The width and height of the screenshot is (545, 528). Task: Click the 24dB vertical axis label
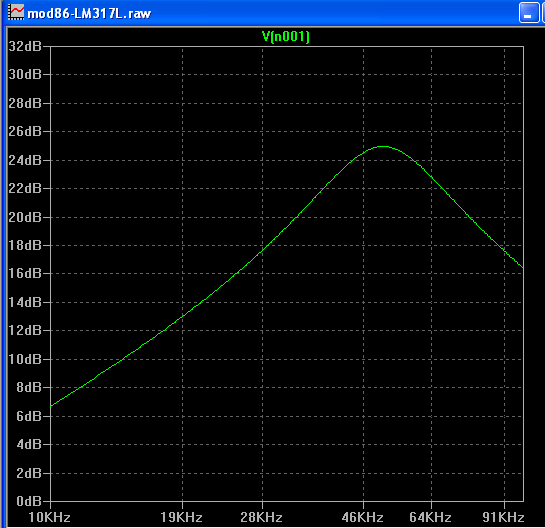coord(25,160)
